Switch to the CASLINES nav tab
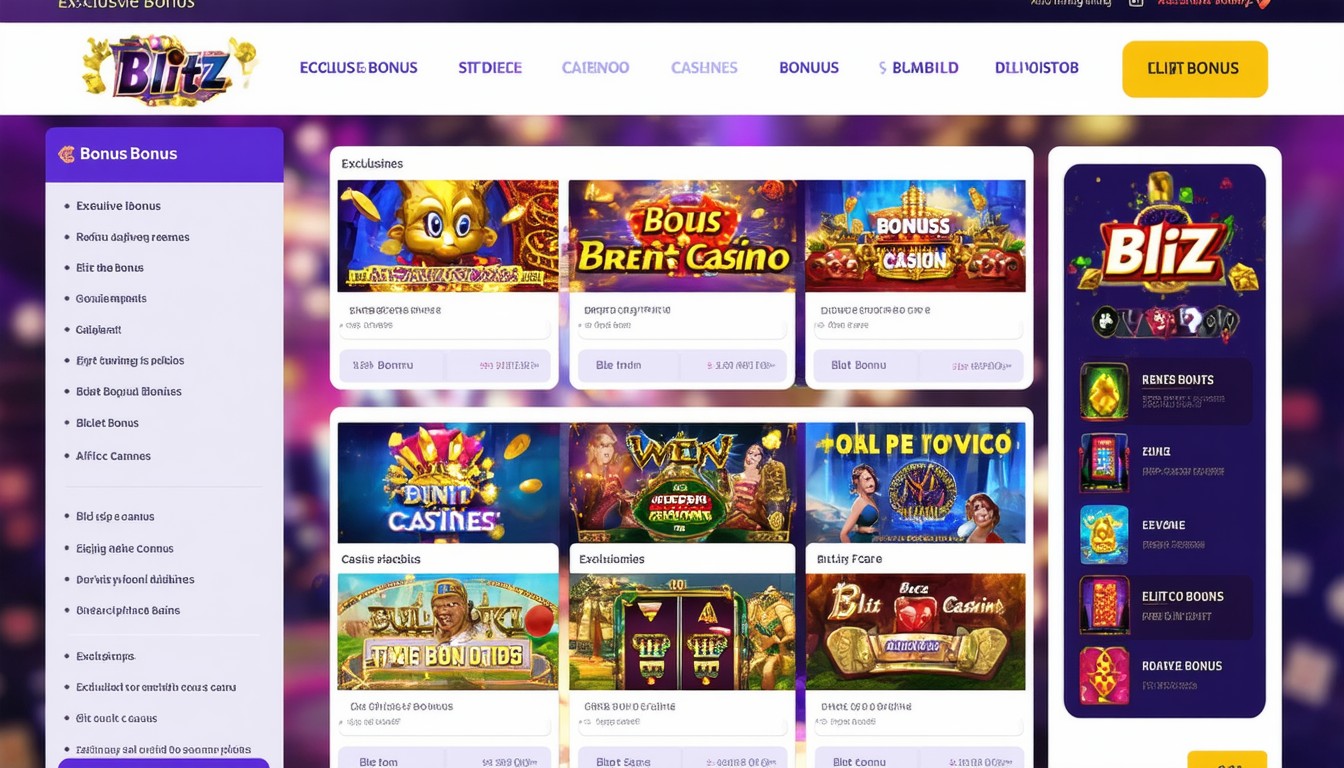 click(704, 68)
